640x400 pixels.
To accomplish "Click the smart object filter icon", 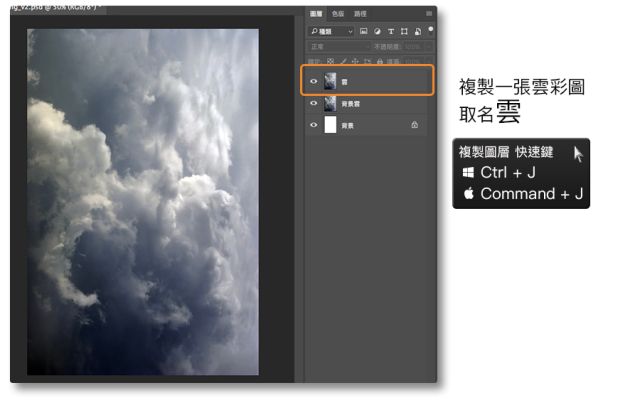I will pos(415,31).
